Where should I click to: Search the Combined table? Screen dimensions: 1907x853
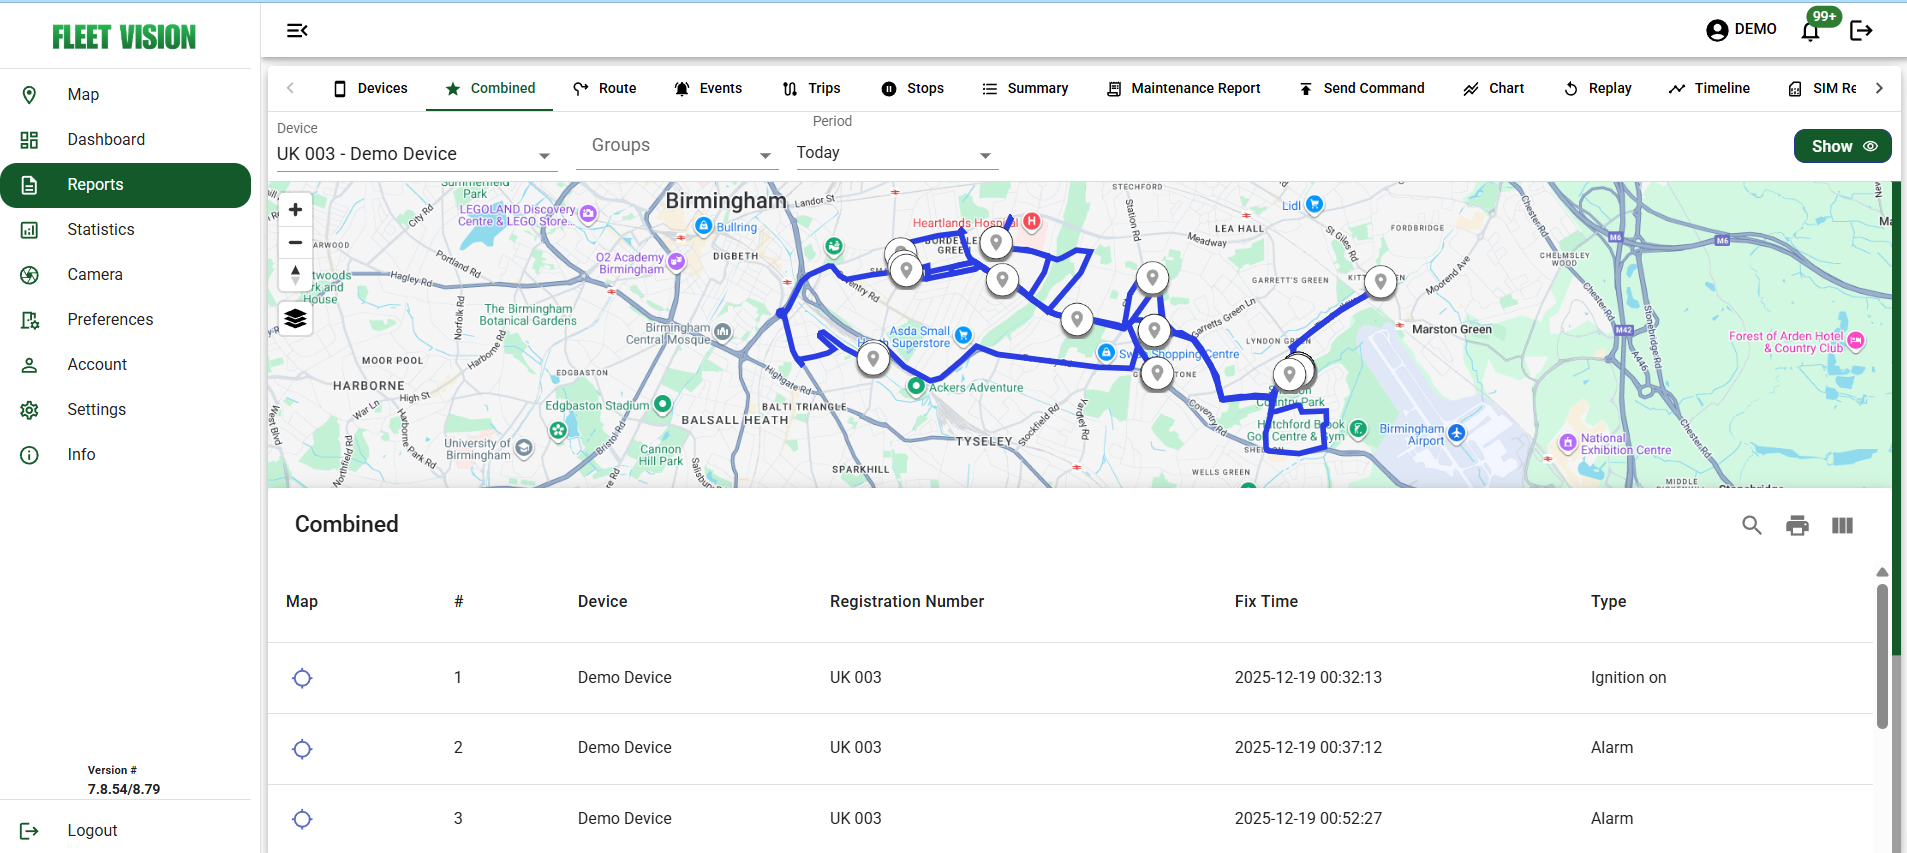1752,526
